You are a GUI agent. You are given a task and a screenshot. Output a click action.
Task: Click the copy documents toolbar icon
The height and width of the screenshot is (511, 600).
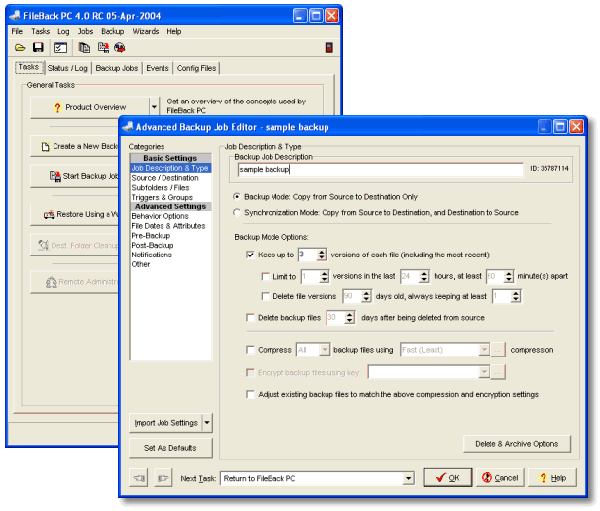pyautogui.click(x=84, y=47)
